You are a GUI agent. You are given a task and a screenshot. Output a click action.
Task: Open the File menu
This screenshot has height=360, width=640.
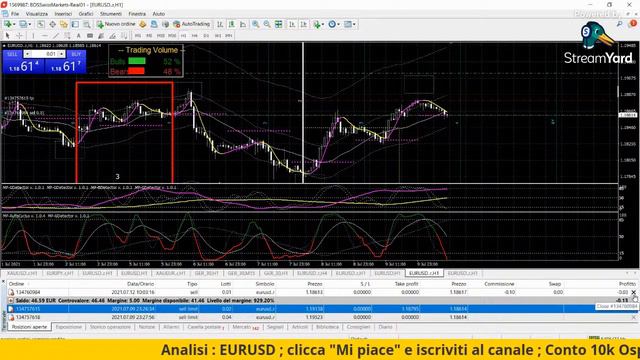coord(15,14)
